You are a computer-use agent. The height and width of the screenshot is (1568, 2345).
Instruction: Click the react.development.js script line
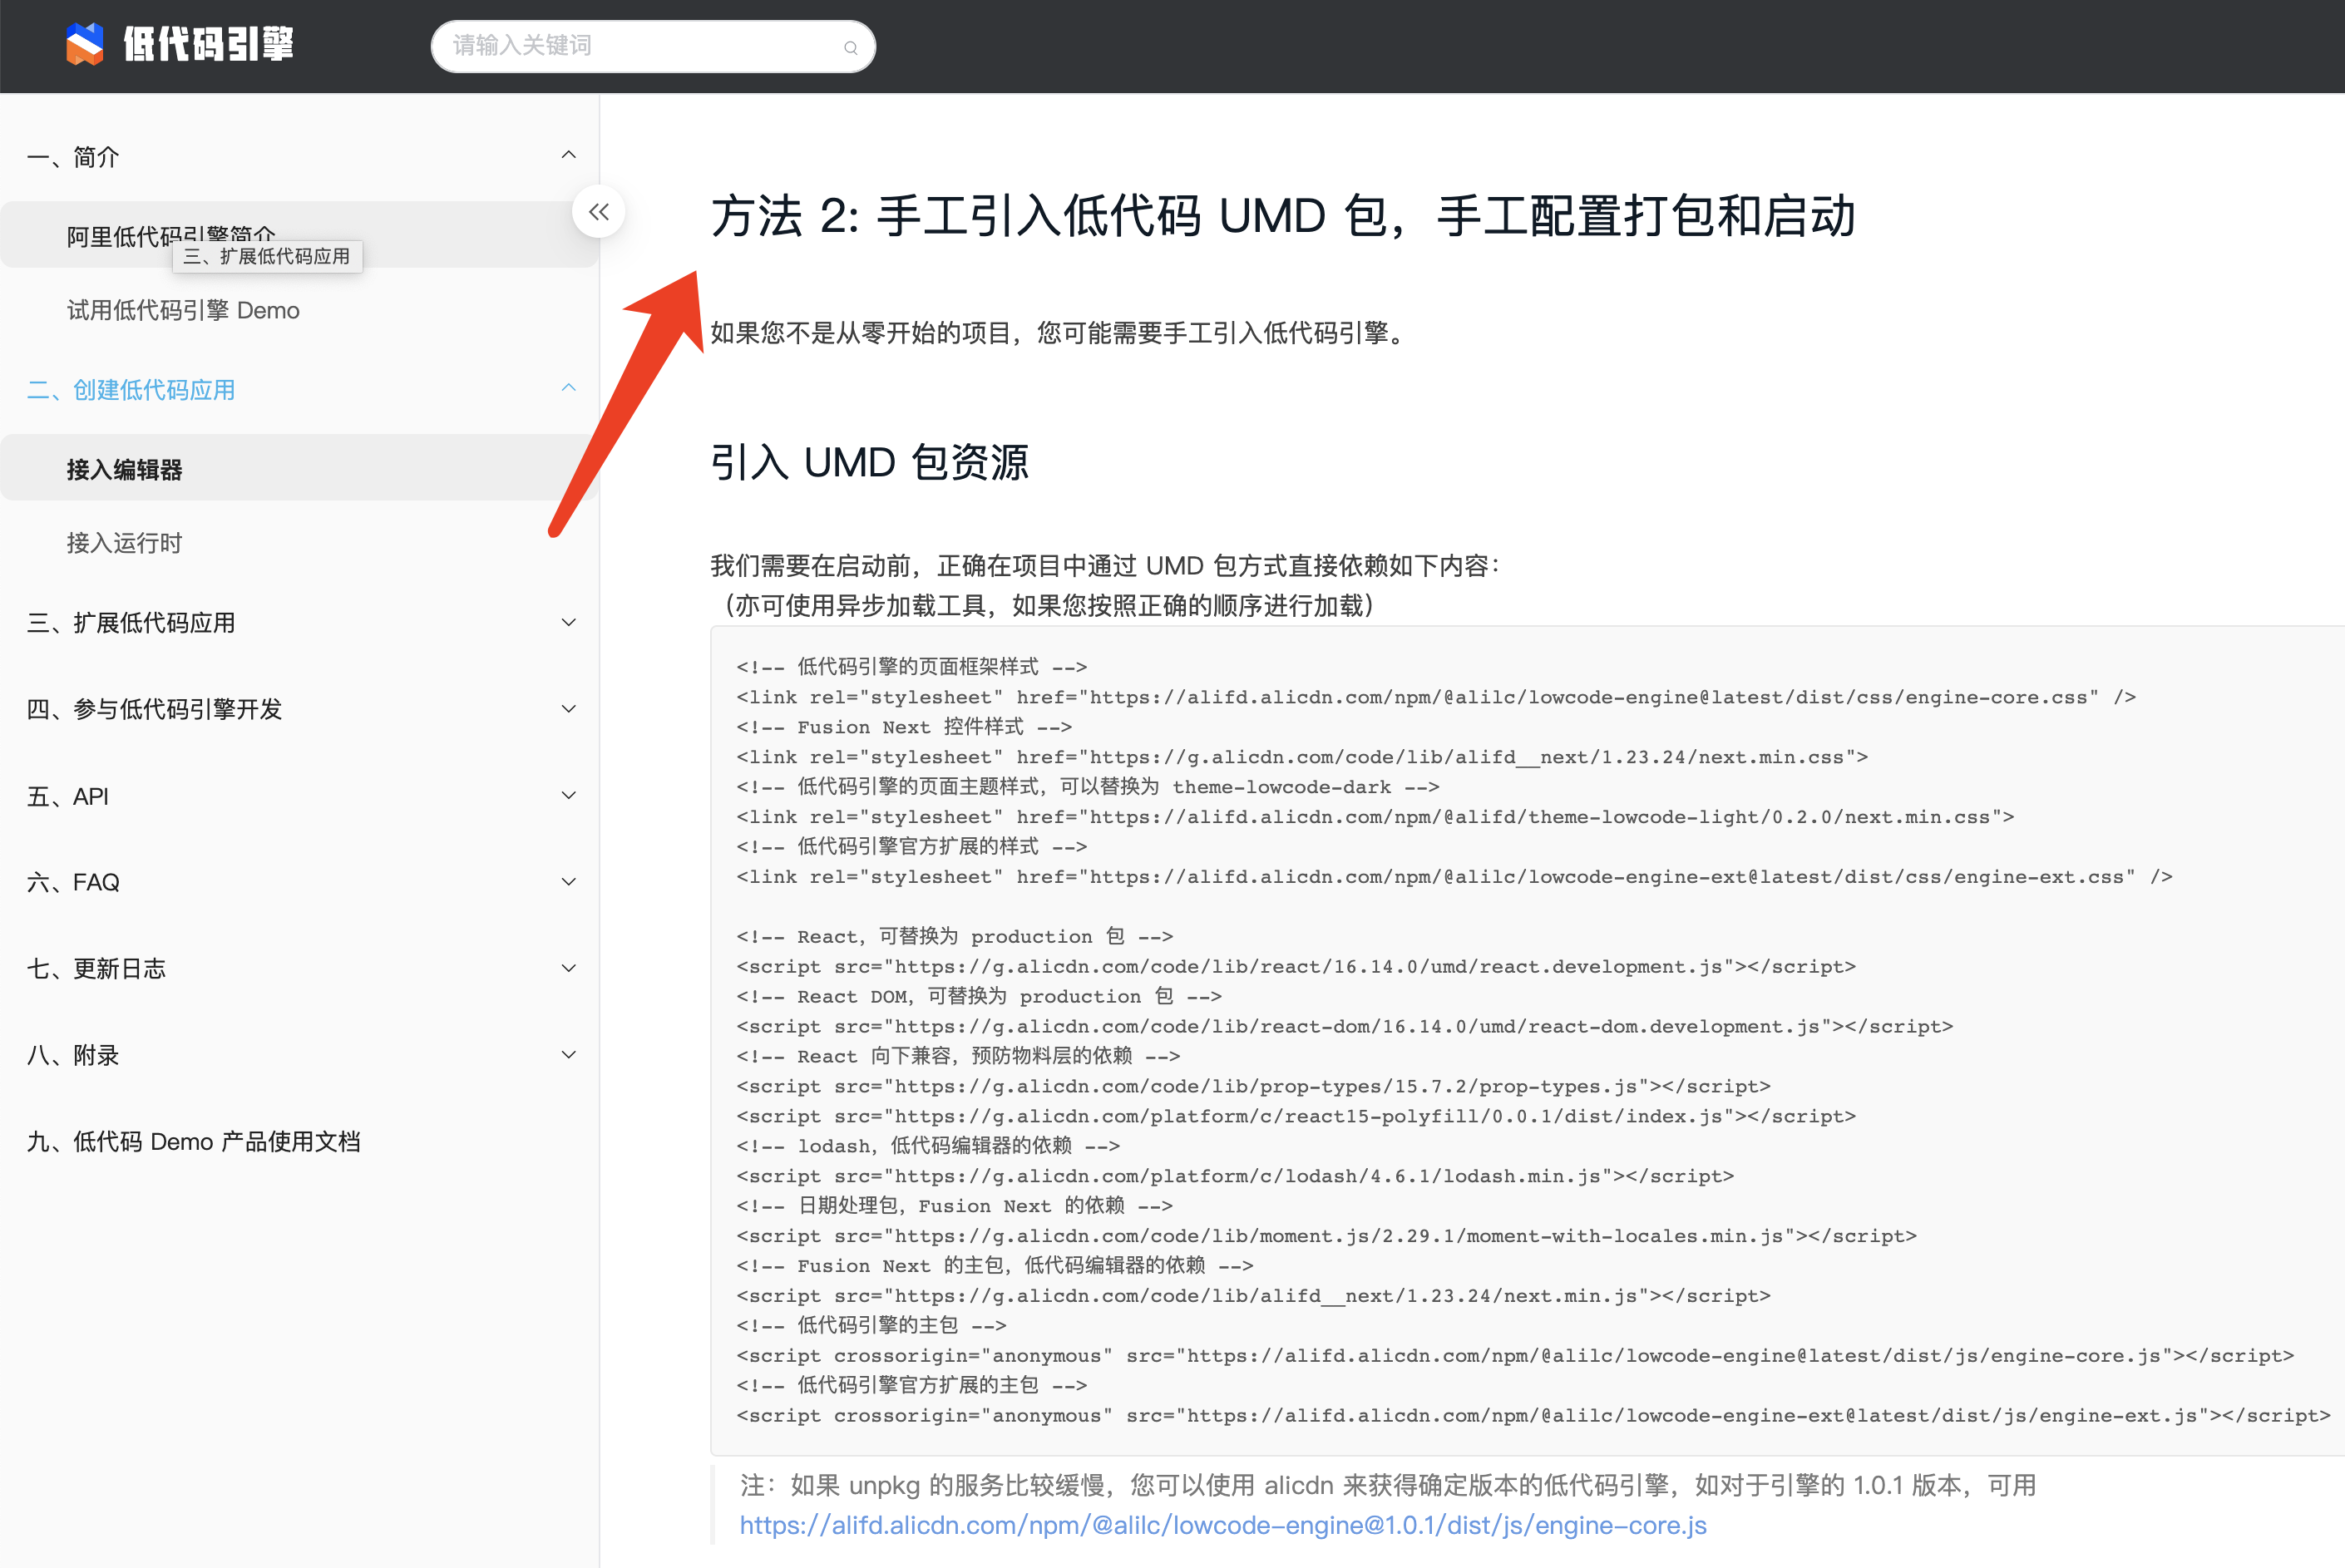1296,966
